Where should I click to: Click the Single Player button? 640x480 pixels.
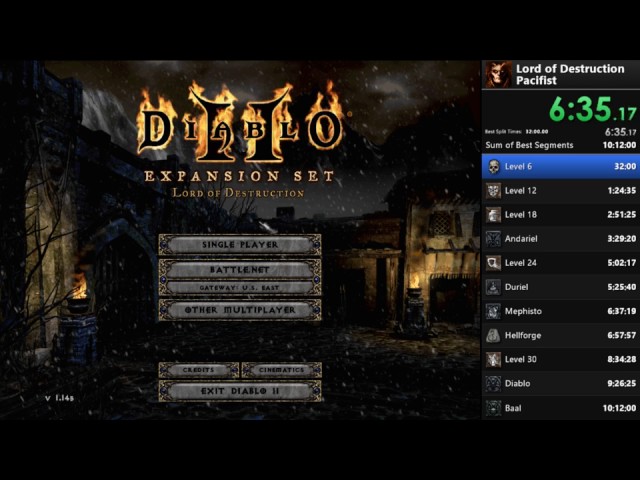(x=240, y=245)
